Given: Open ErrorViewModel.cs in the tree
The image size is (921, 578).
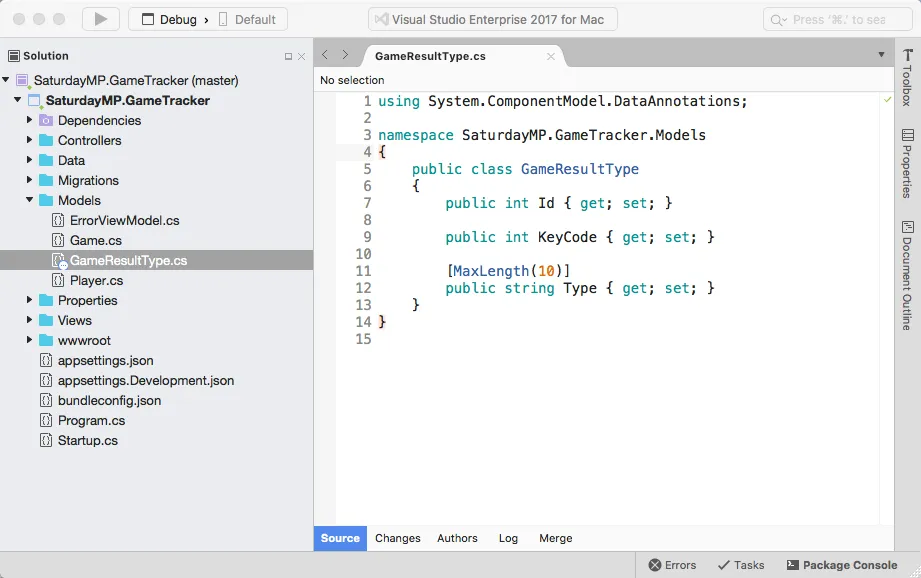Looking at the screenshot, I should (125, 220).
